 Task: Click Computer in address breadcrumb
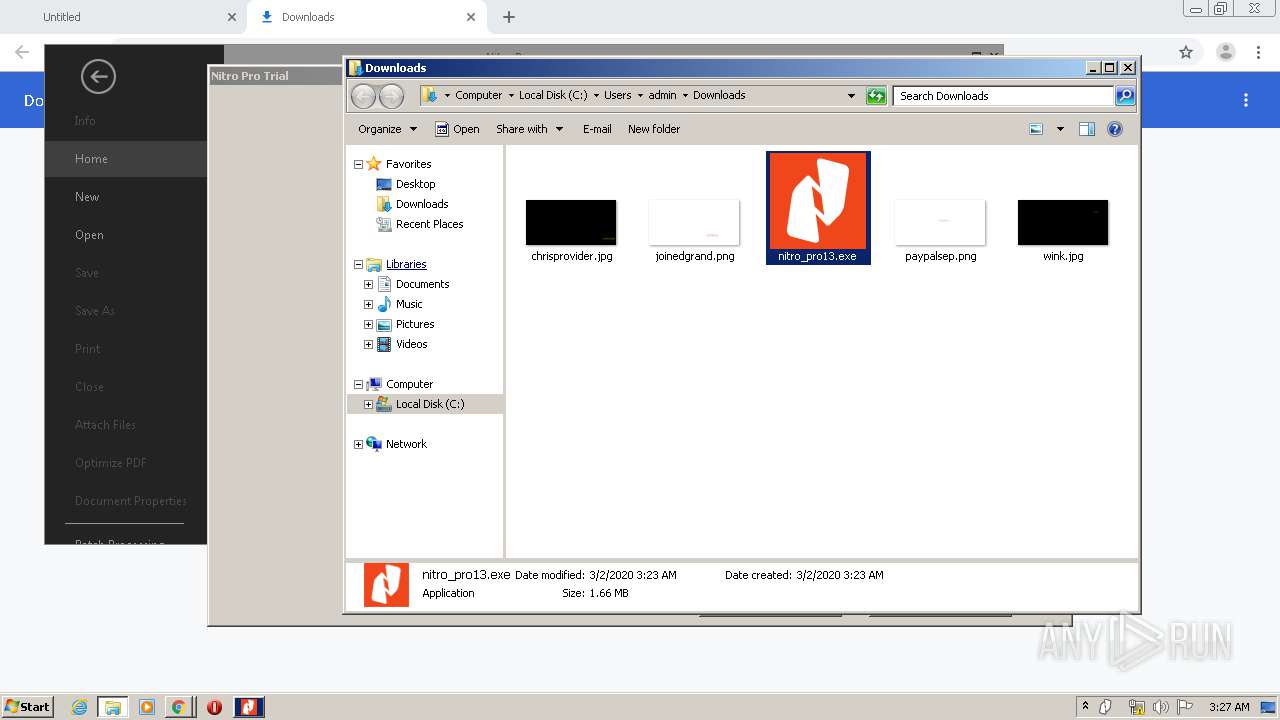pos(479,96)
